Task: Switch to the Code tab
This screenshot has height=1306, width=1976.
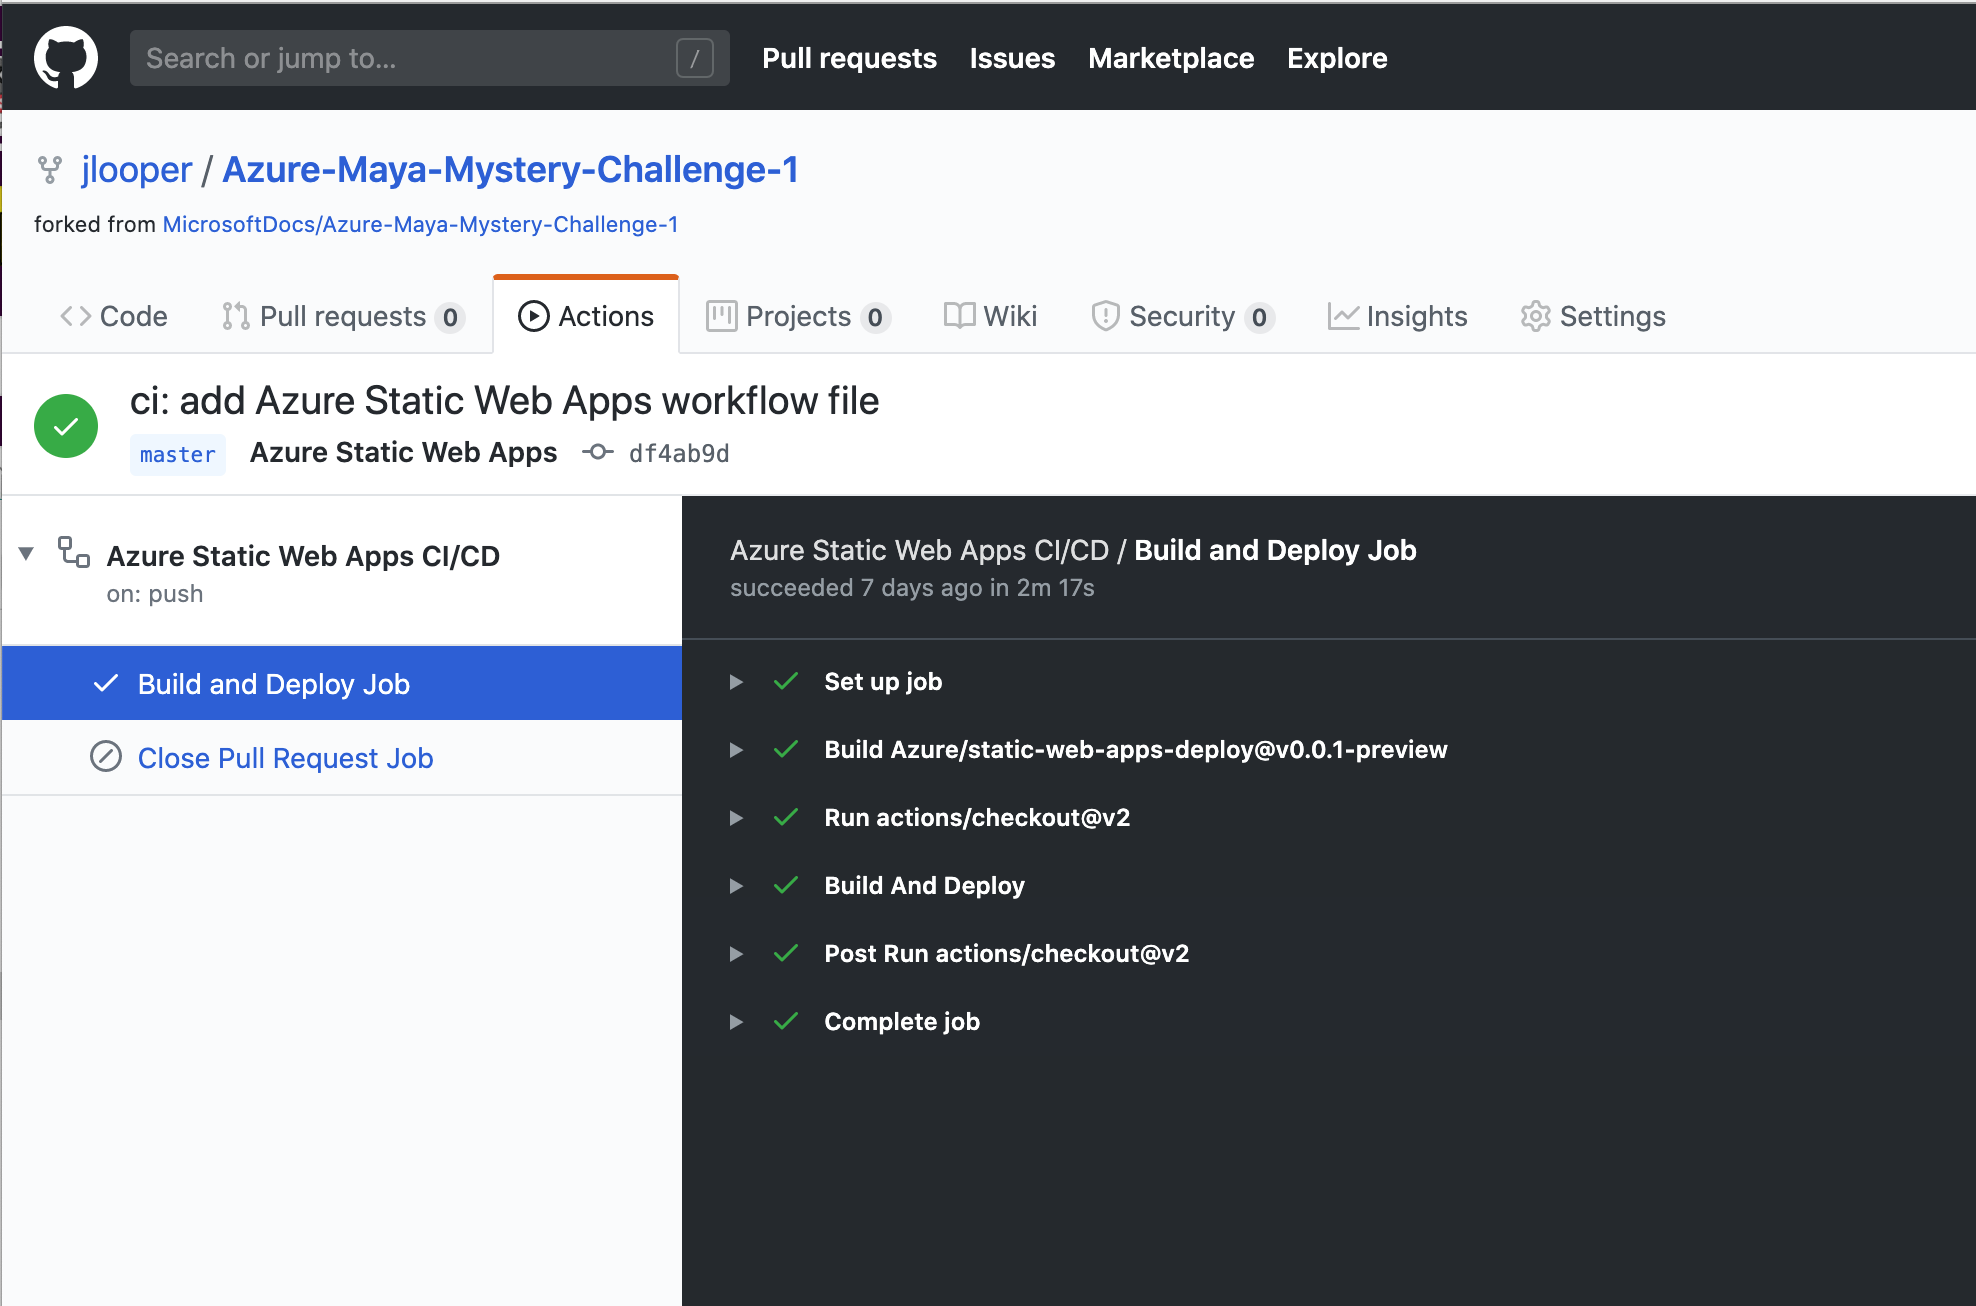Action: (x=114, y=316)
